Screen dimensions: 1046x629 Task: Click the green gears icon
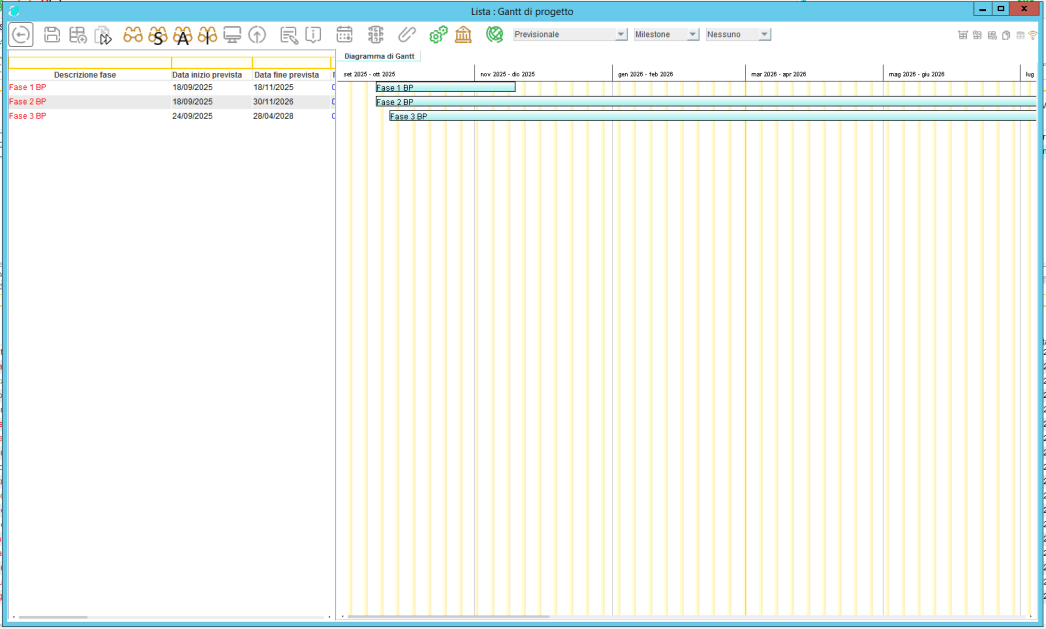pyautogui.click(x=438, y=35)
